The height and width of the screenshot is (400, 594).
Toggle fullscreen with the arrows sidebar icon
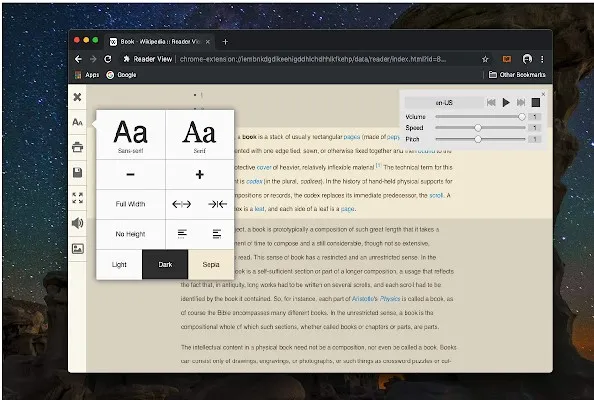pos(77,198)
